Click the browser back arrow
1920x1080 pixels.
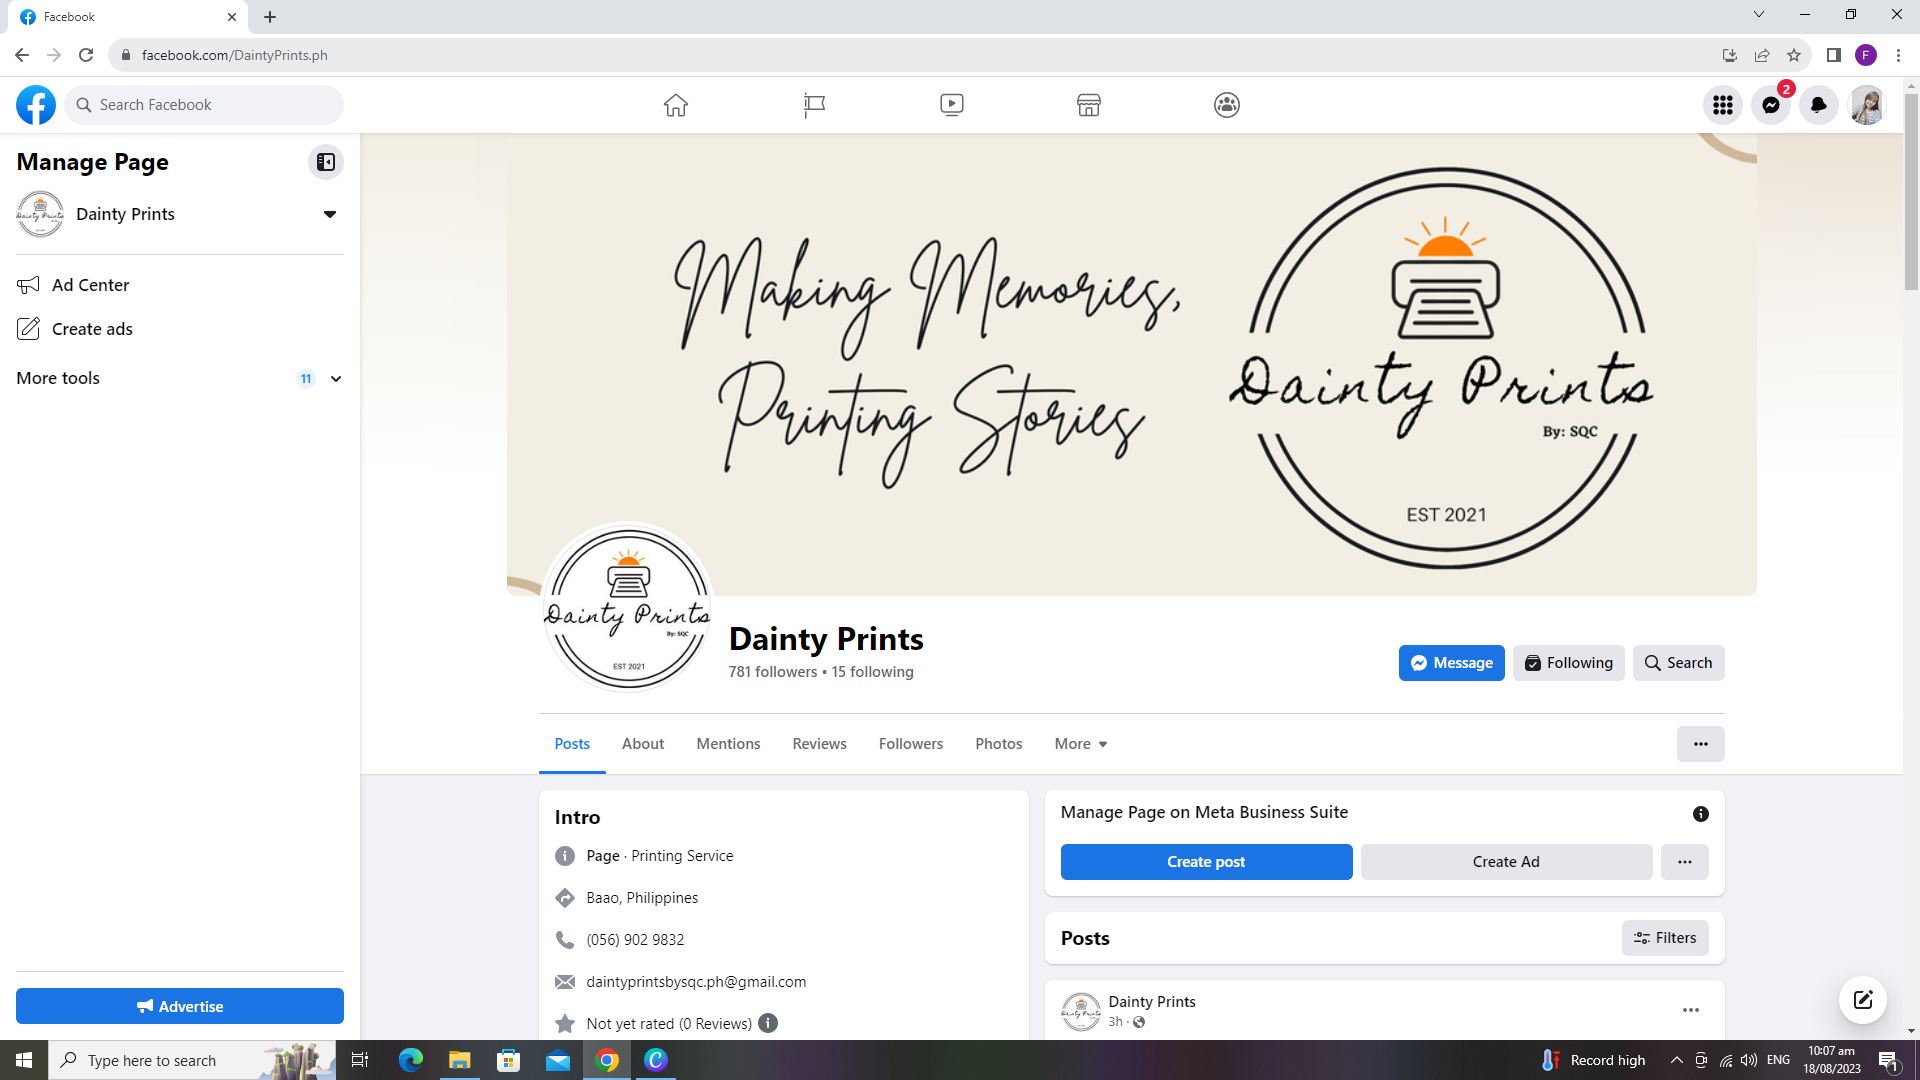(22, 55)
